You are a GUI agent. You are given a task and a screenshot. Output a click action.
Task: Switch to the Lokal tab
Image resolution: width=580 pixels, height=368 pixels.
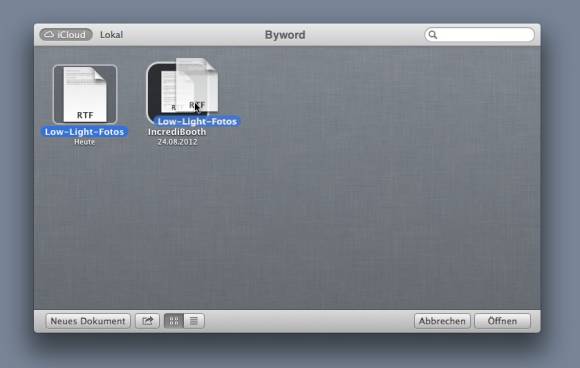pos(111,35)
